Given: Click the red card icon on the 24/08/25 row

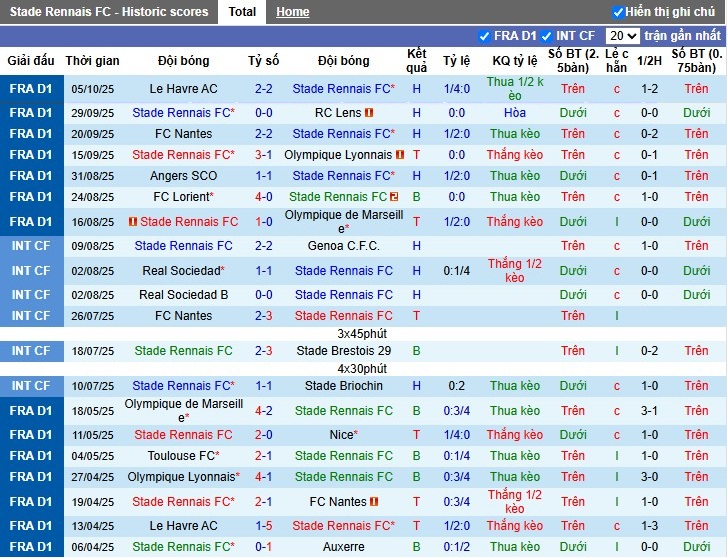Looking at the screenshot, I should (395, 197).
